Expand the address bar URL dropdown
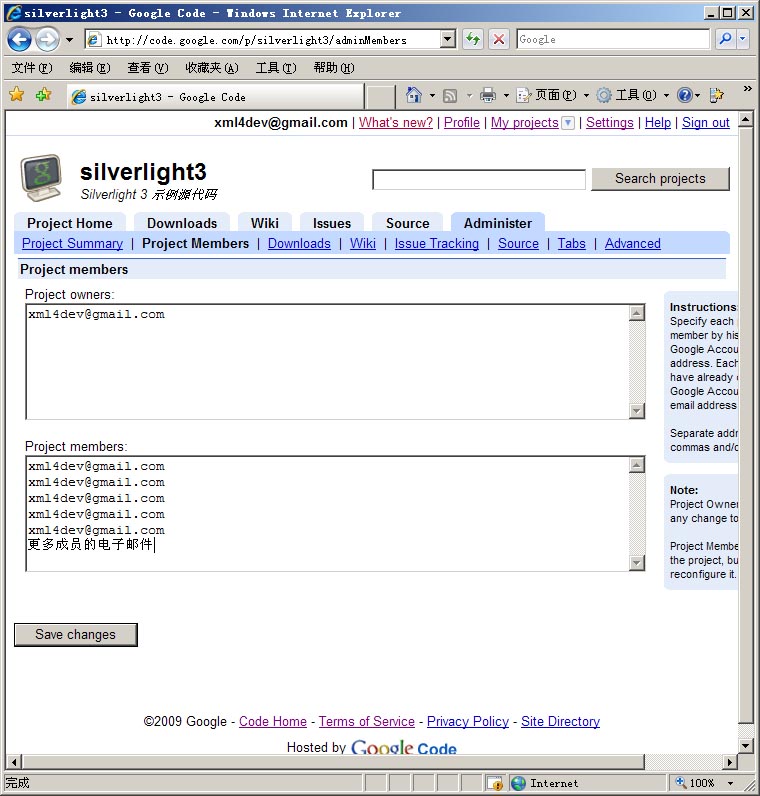Screen dimensions: 760x796 pos(448,39)
